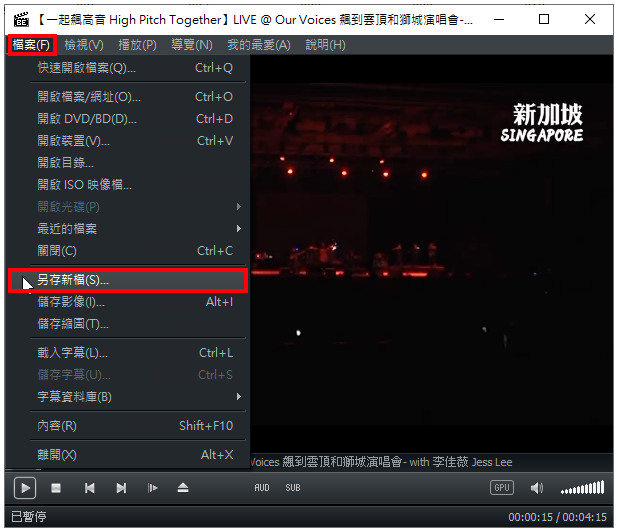Expand the 字幕資料庫(B) submenu

click(x=129, y=397)
